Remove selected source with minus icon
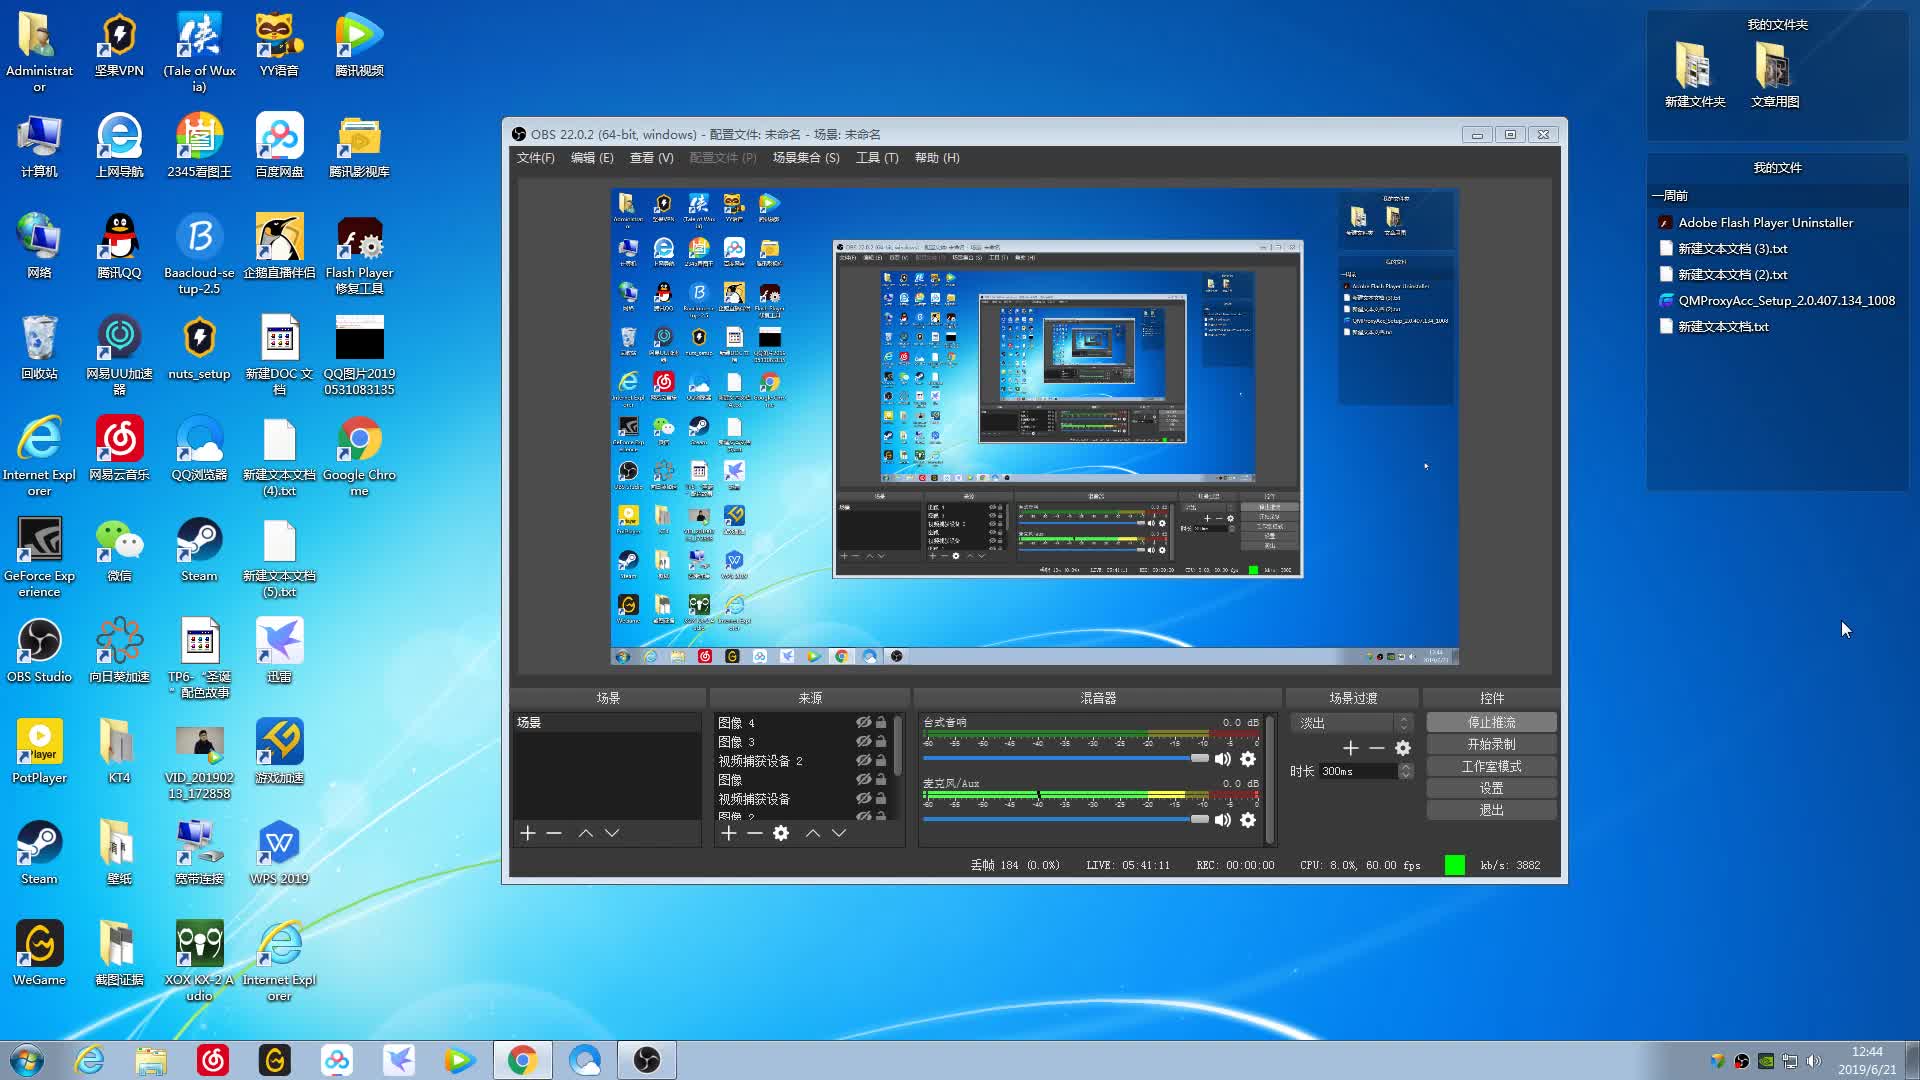Image resolution: width=1920 pixels, height=1080 pixels. [x=755, y=833]
